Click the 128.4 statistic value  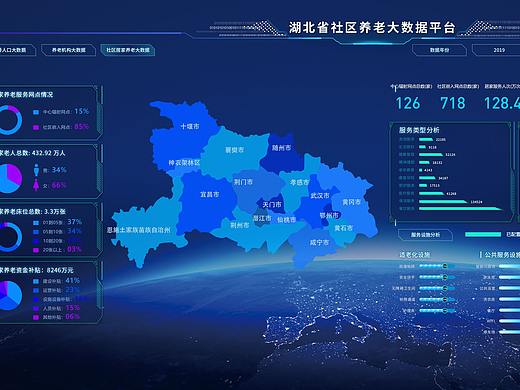502,103
